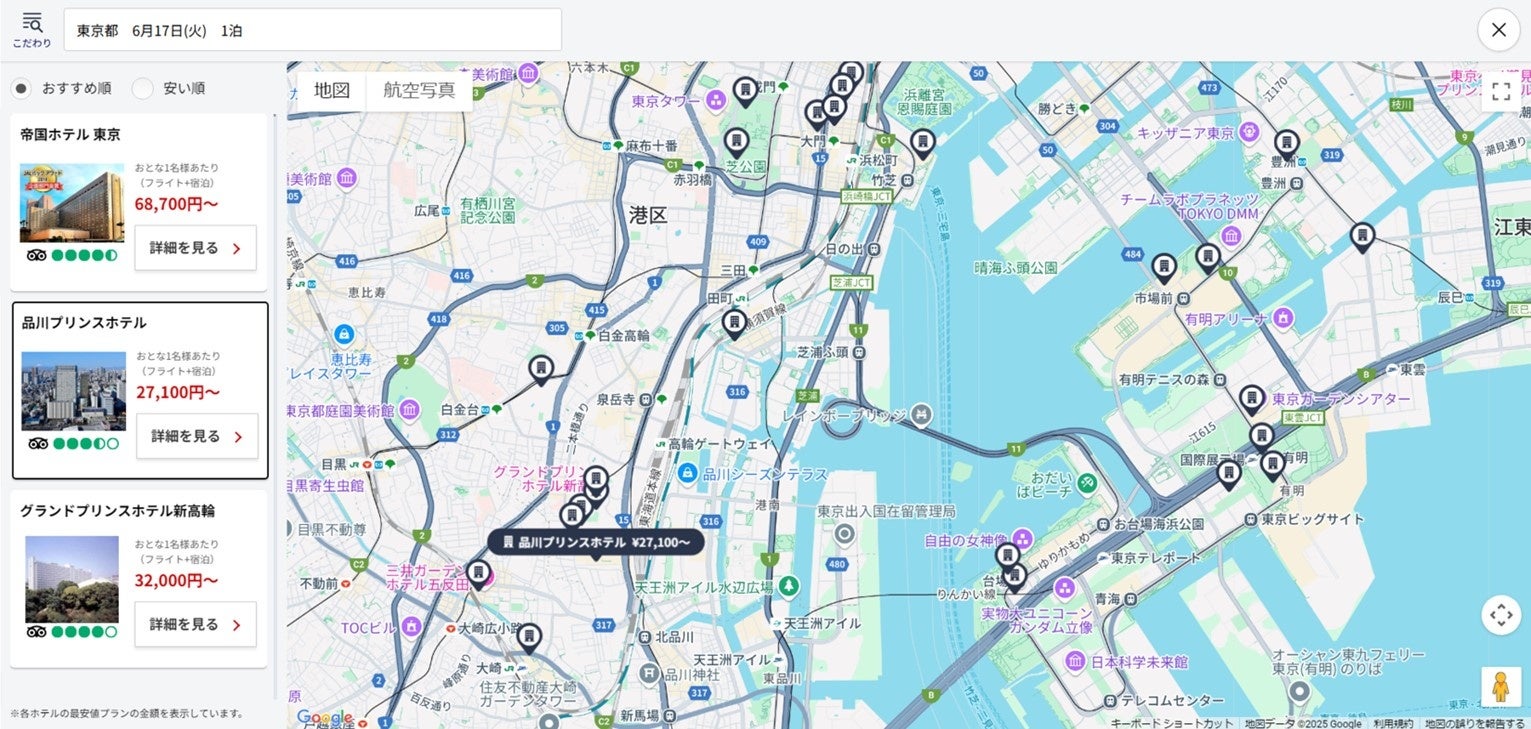Click the 品川プリンスホテル photo thumbnail

pyautogui.click(x=74, y=391)
